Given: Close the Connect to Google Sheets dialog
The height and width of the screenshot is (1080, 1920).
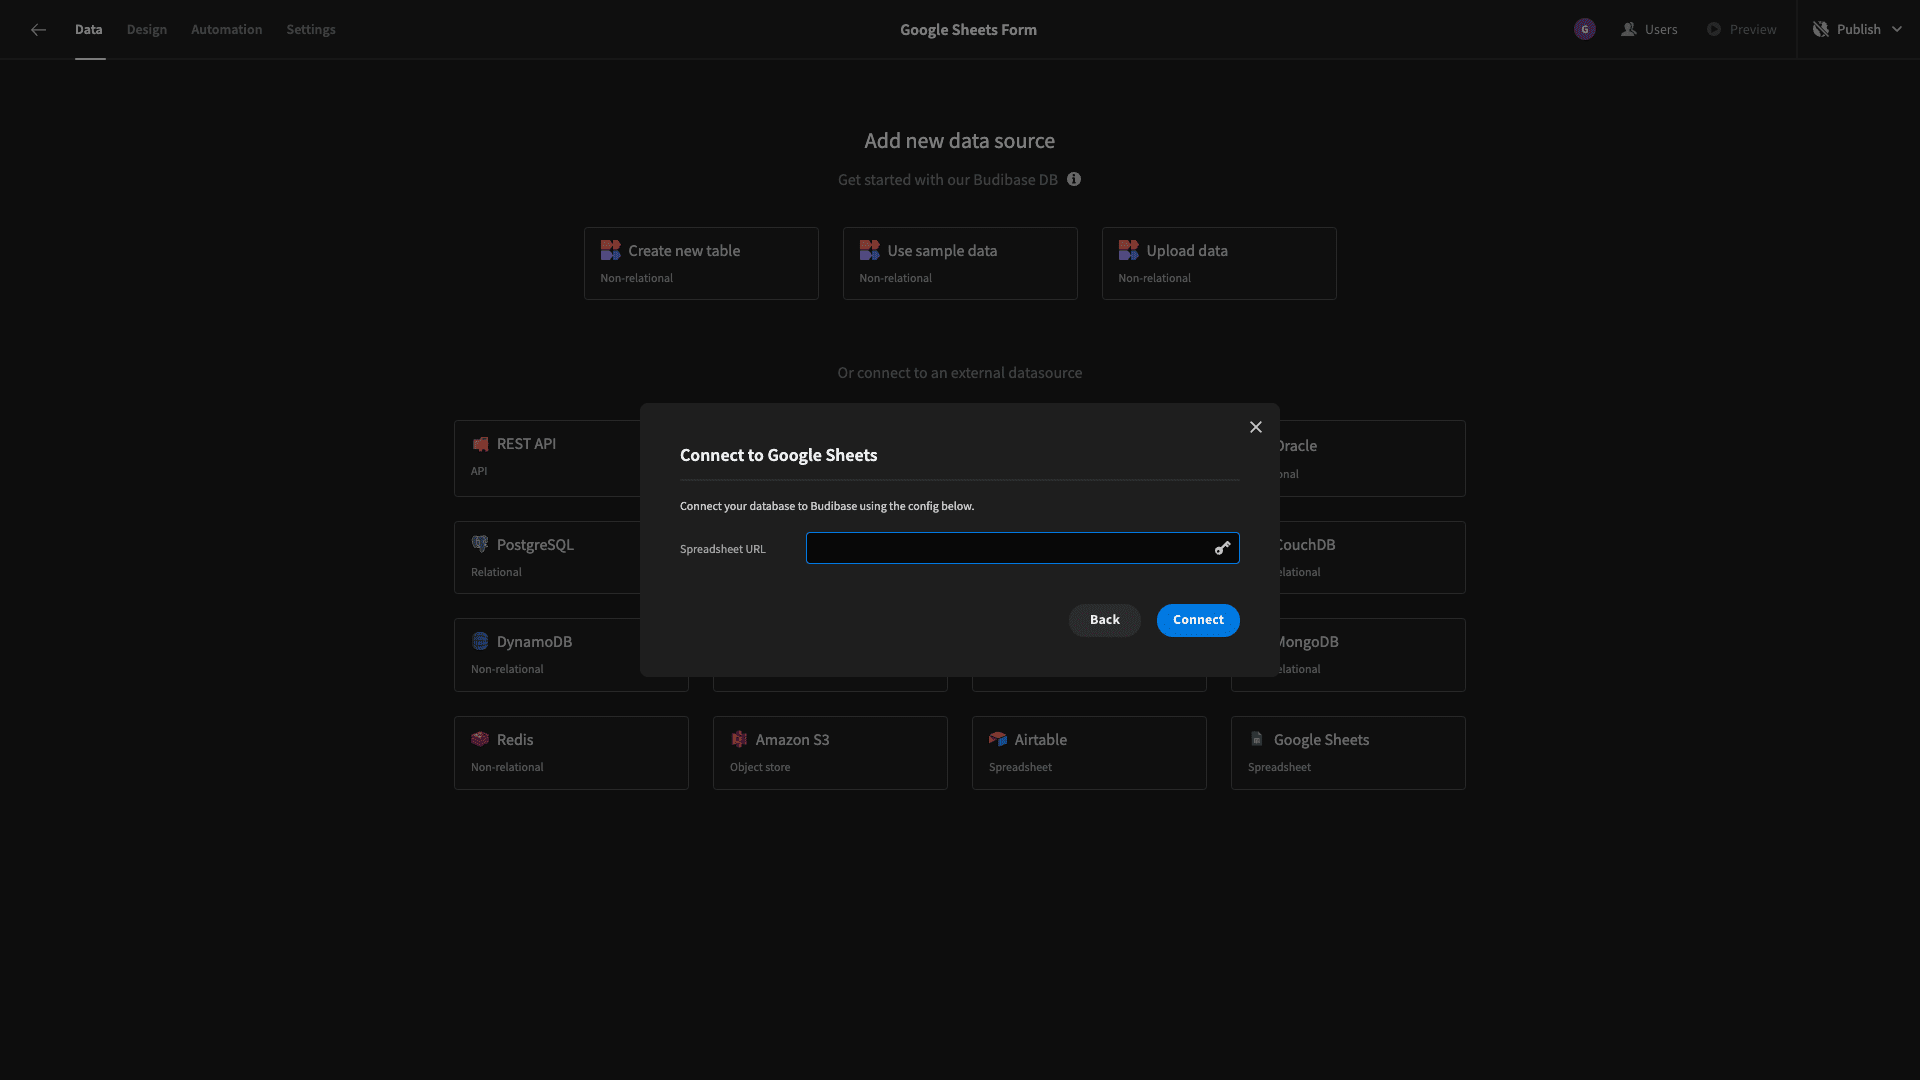Looking at the screenshot, I should coord(1256,427).
